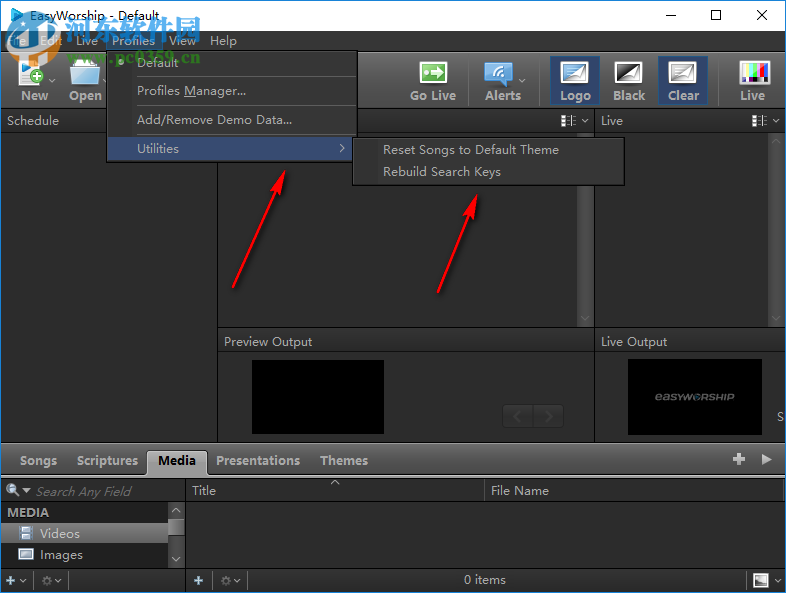Screen dimensions: 786x593
Task: Open the Utilities submenu
Action: click(x=230, y=149)
